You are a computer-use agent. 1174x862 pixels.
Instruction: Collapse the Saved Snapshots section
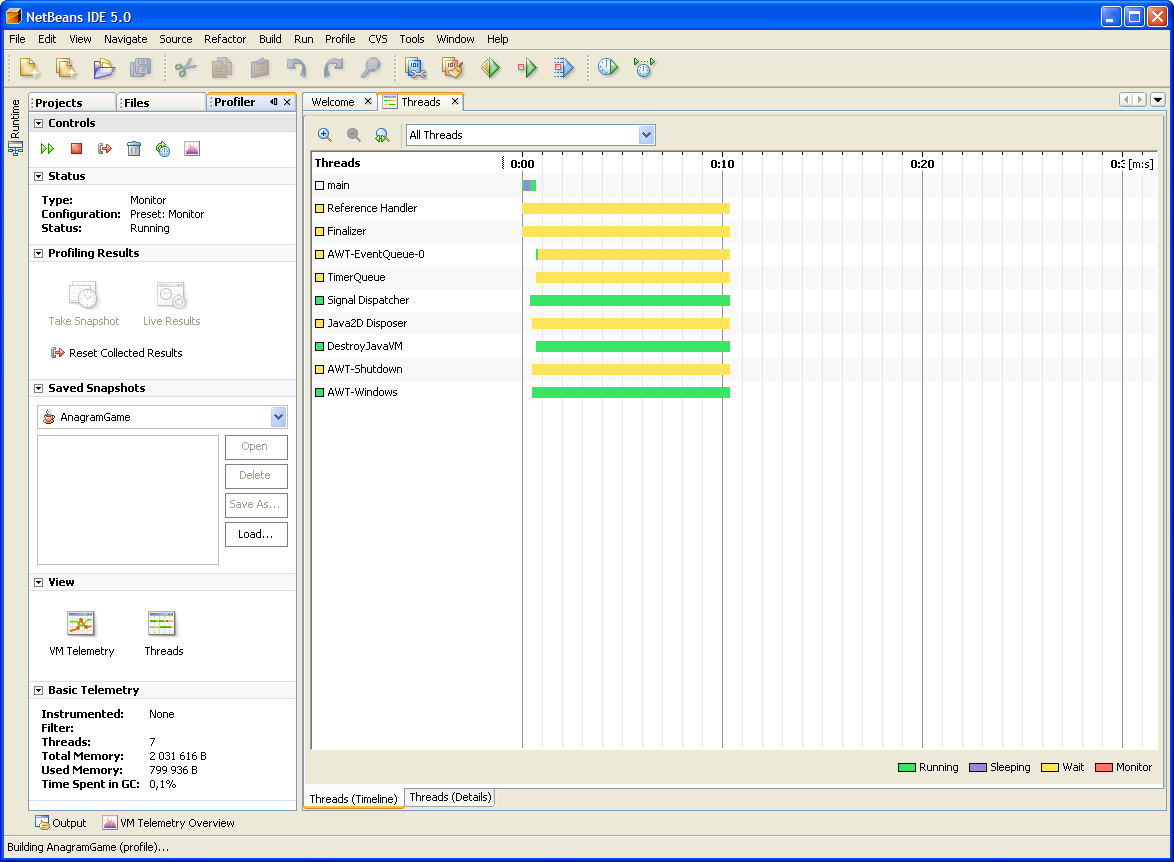pyautogui.click(x=38, y=389)
